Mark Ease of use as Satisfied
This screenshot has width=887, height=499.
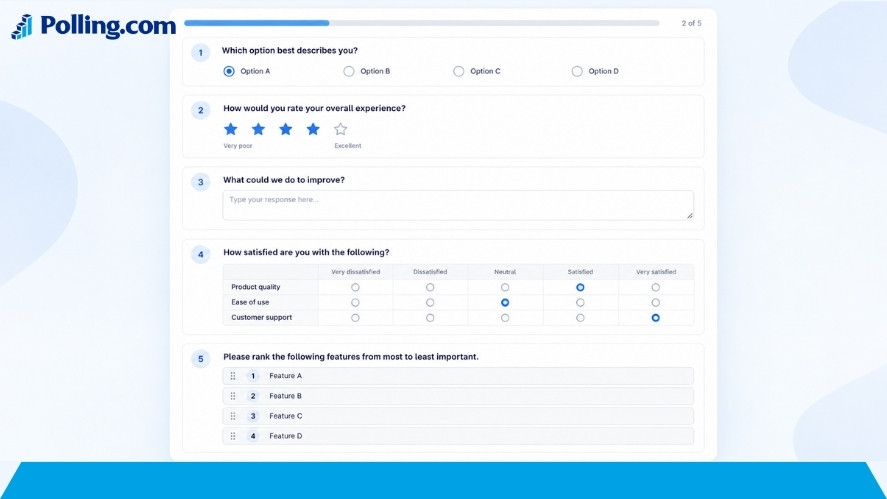pyautogui.click(x=580, y=303)
